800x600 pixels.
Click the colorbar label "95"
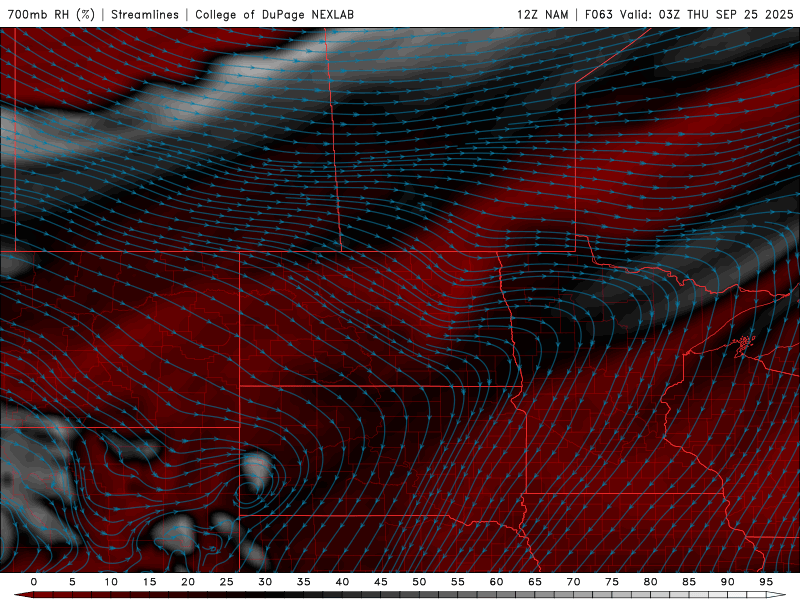tap(766, 582)
